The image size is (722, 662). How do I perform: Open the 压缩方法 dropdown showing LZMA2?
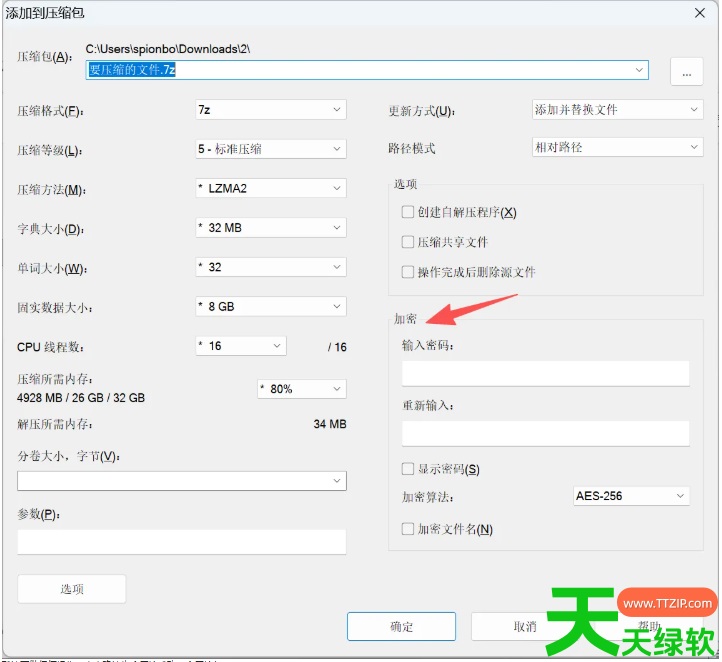(271, 189)
